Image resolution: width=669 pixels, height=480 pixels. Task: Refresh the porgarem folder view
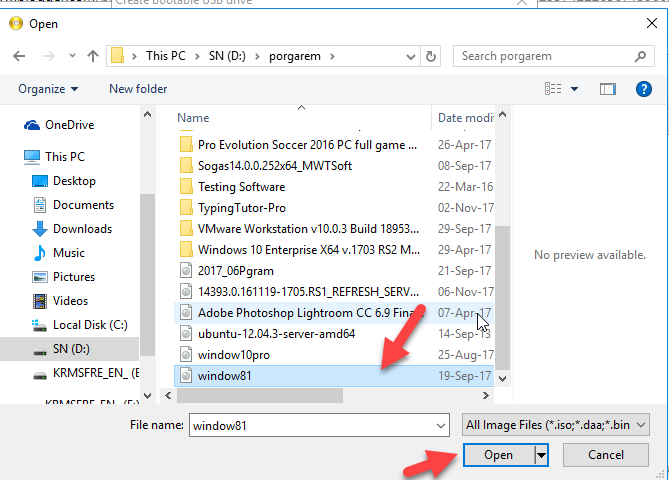(x=431, y=56)
